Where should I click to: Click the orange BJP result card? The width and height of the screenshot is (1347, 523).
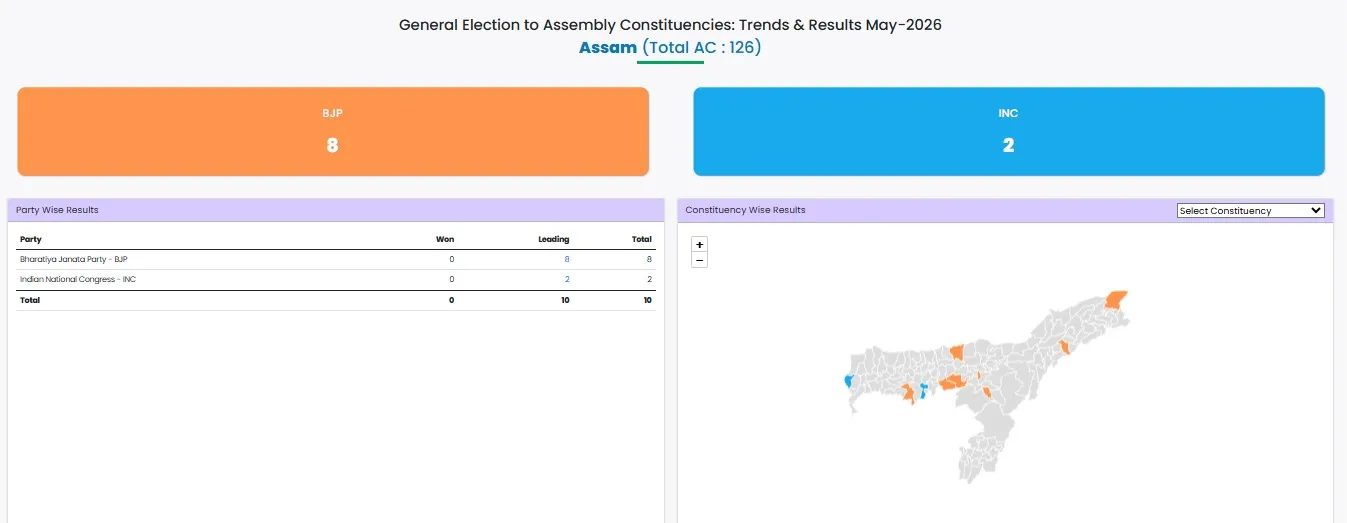click(333, 131)
